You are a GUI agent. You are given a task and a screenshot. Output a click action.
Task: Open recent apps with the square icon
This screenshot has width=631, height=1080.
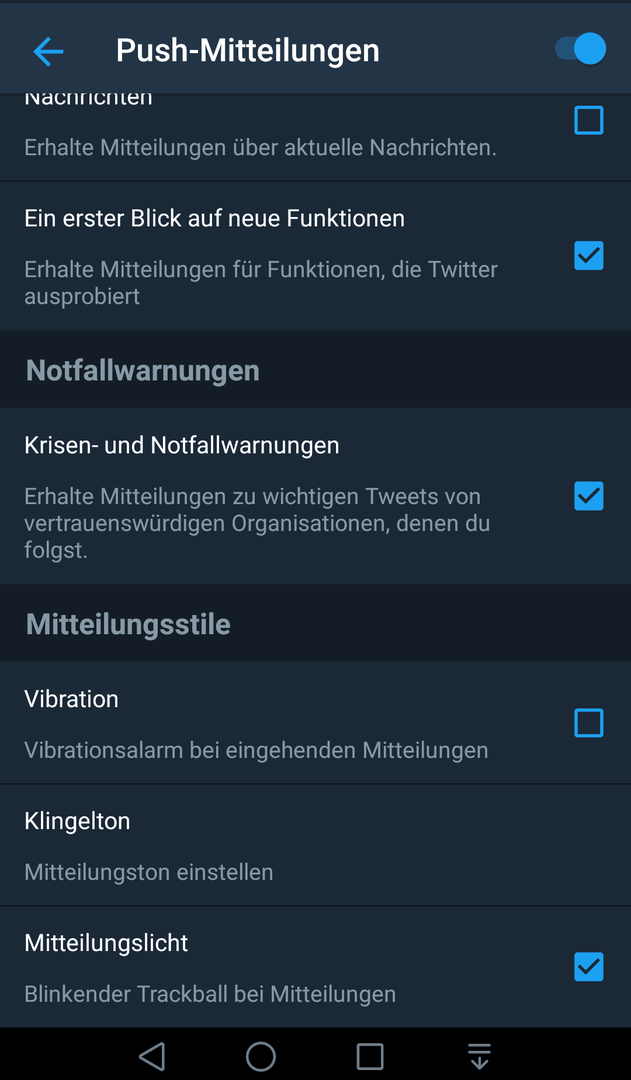click(x=370, y=1055)
